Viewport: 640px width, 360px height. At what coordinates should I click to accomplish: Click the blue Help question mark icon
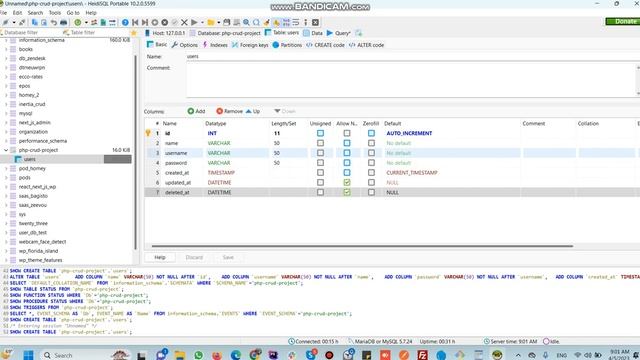point(125,22)
